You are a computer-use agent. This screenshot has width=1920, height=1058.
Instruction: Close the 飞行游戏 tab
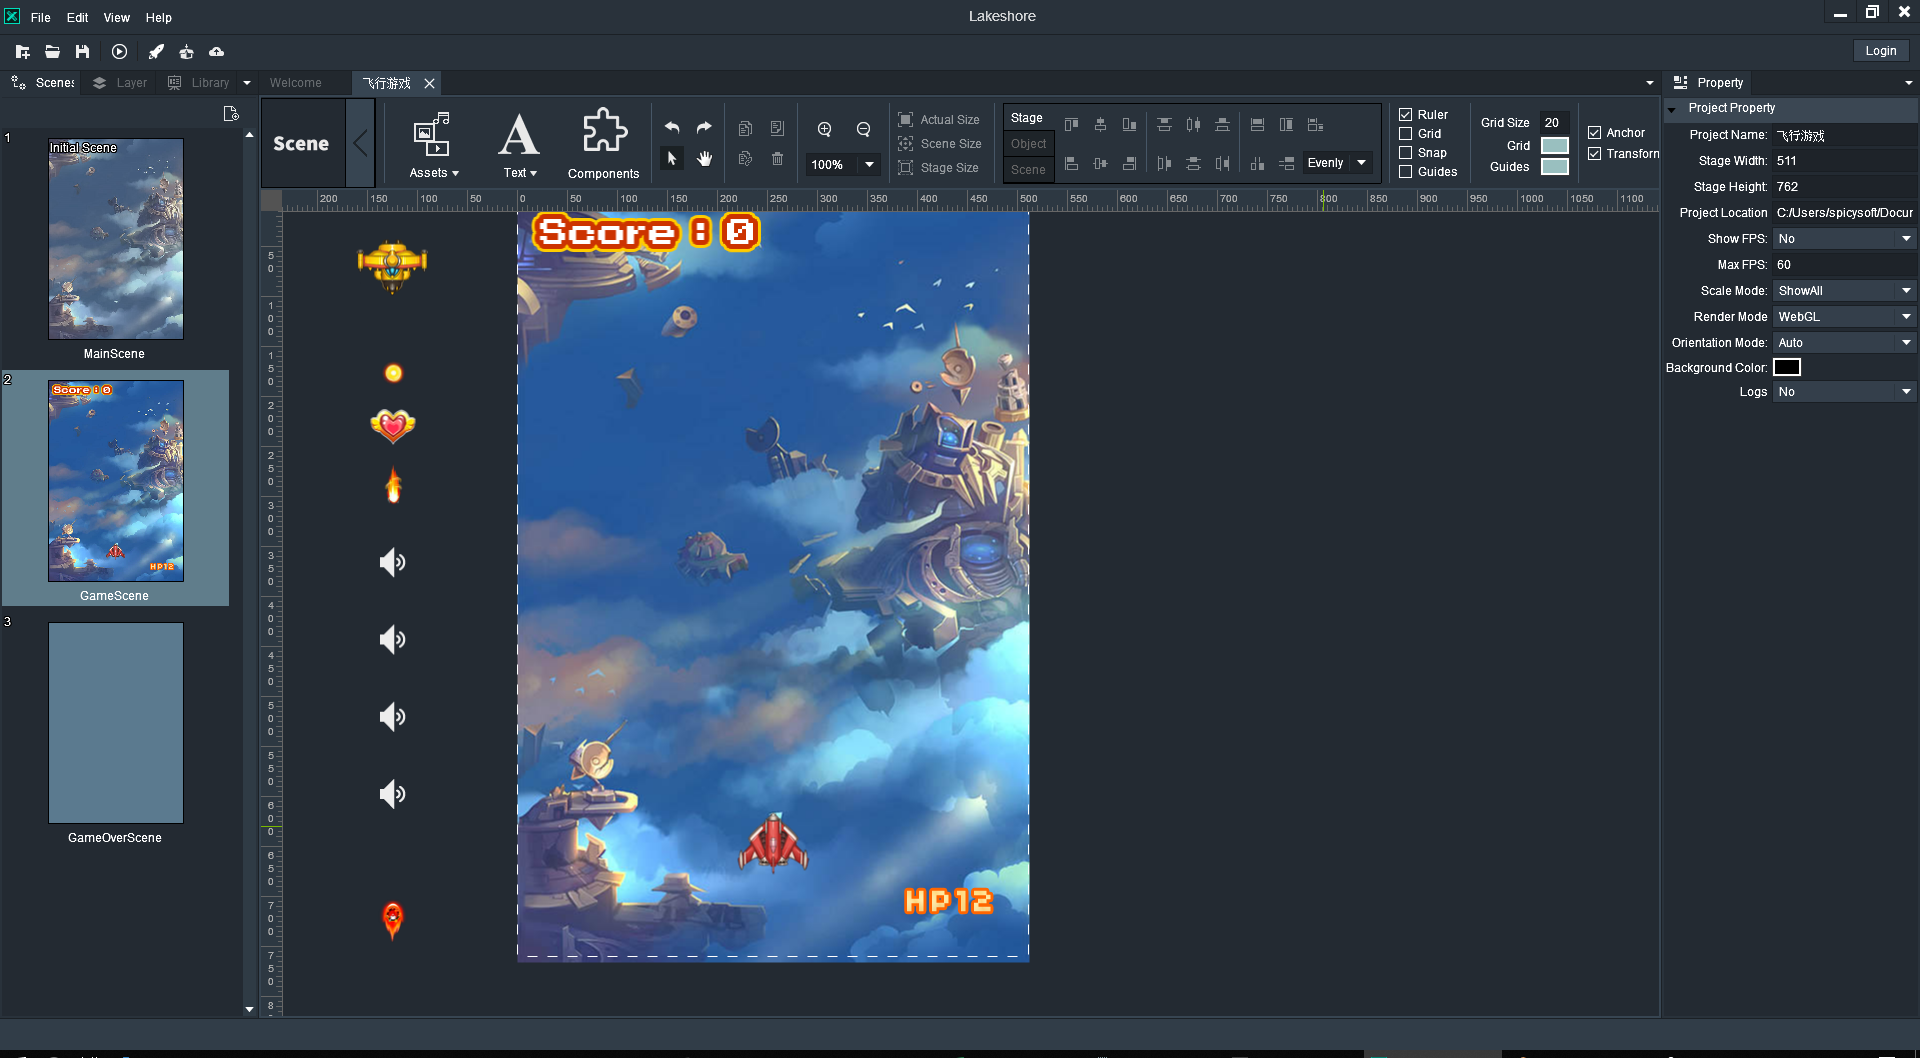click(429, 83)
